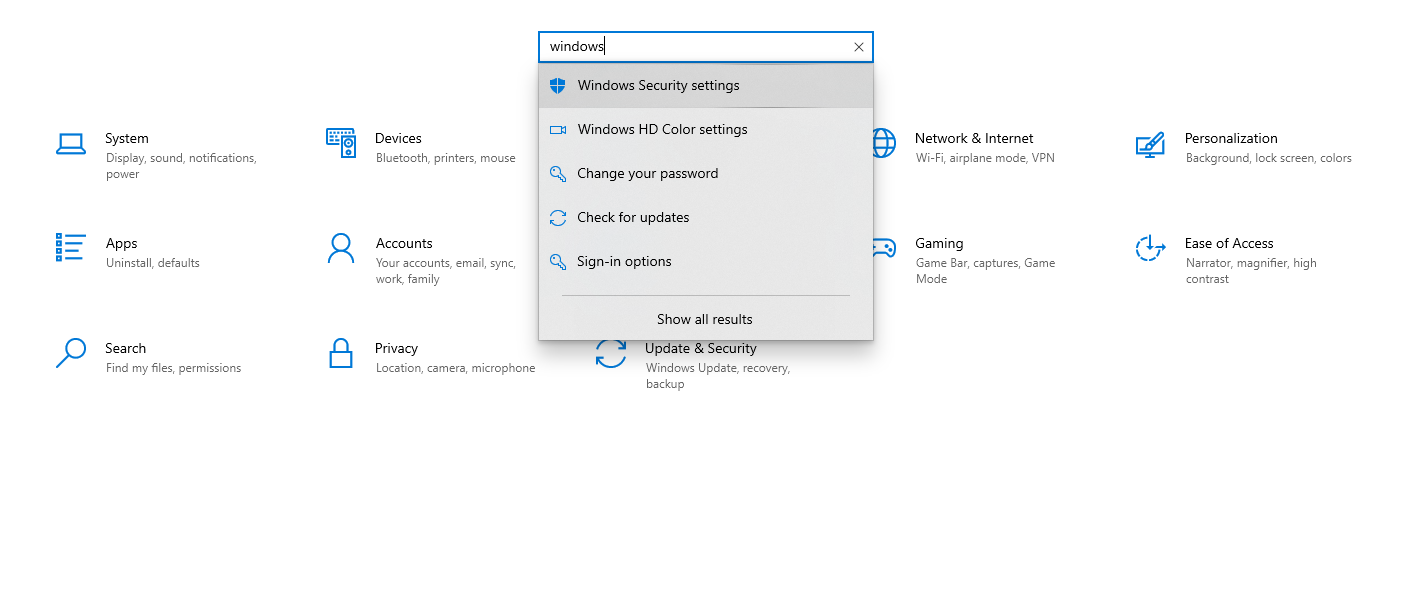
Task: Select Windows HD Color settings result
Action: (706, 130)
